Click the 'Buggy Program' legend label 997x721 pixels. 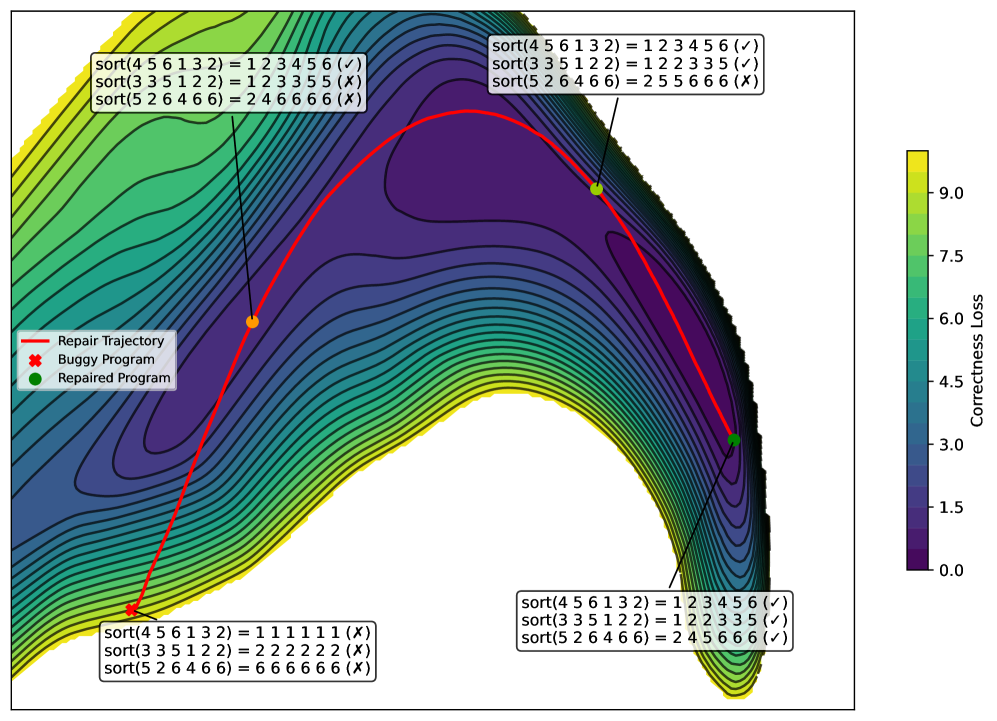106,359
